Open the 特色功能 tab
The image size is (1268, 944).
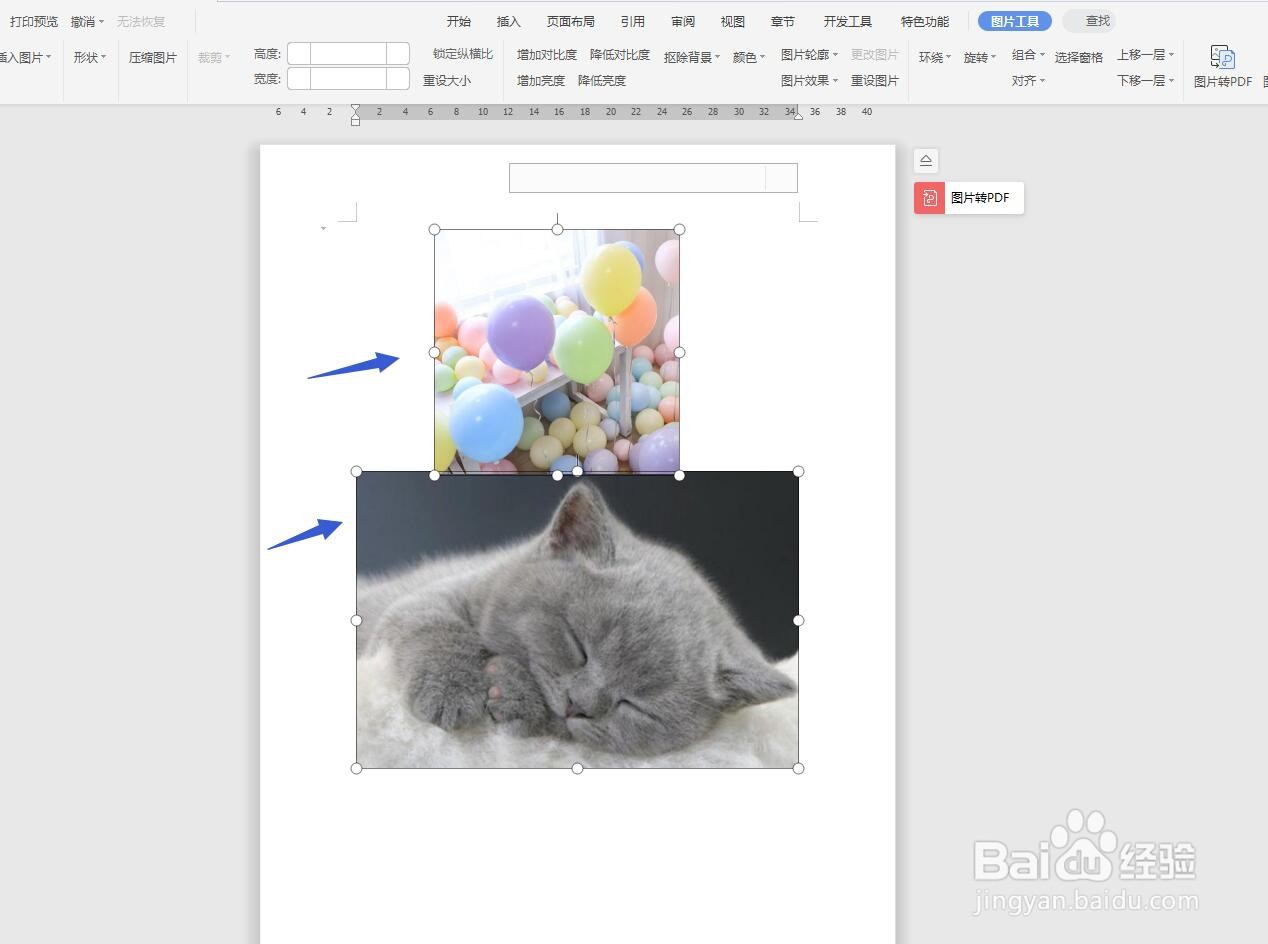(925, 21)
